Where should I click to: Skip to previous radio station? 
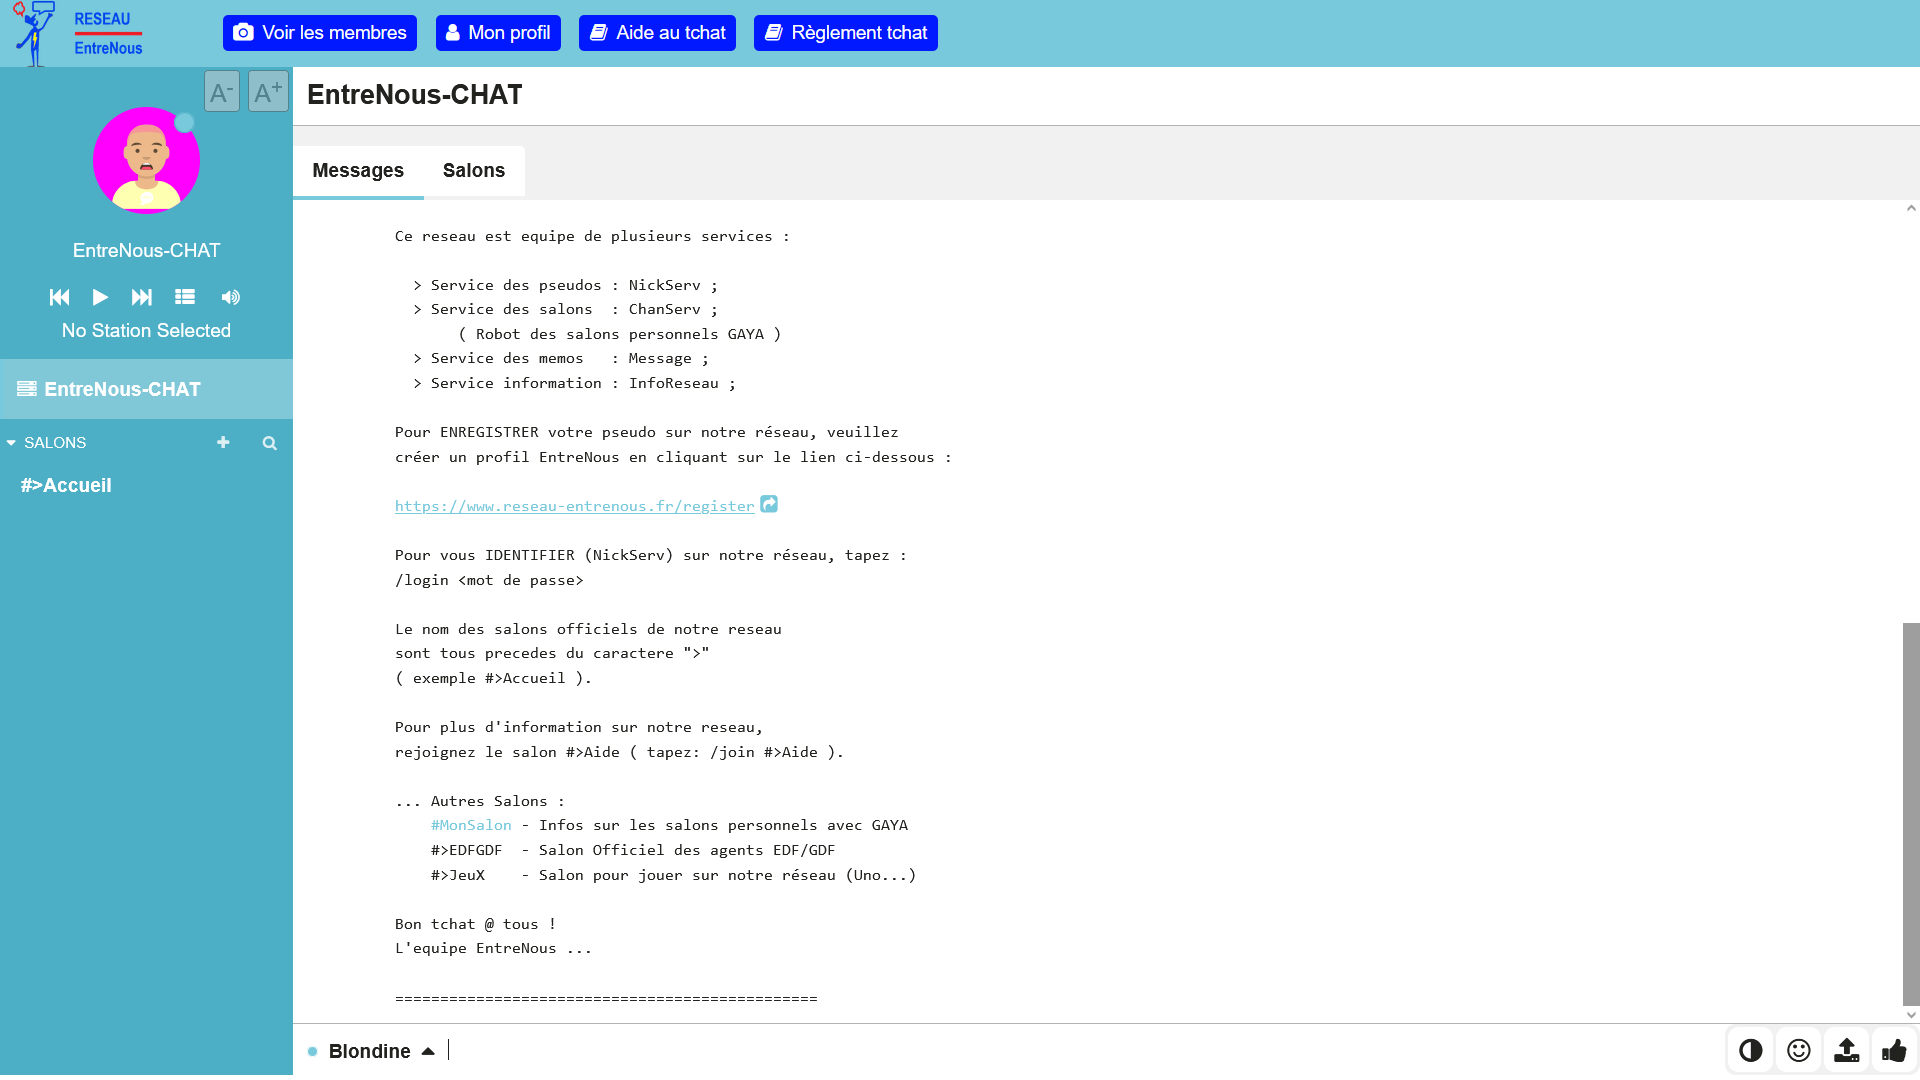point(59,297)
